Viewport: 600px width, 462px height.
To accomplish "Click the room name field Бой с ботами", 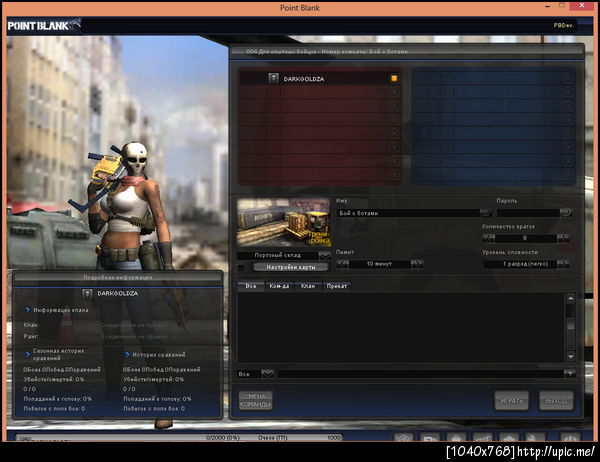I will pos(409,213).
